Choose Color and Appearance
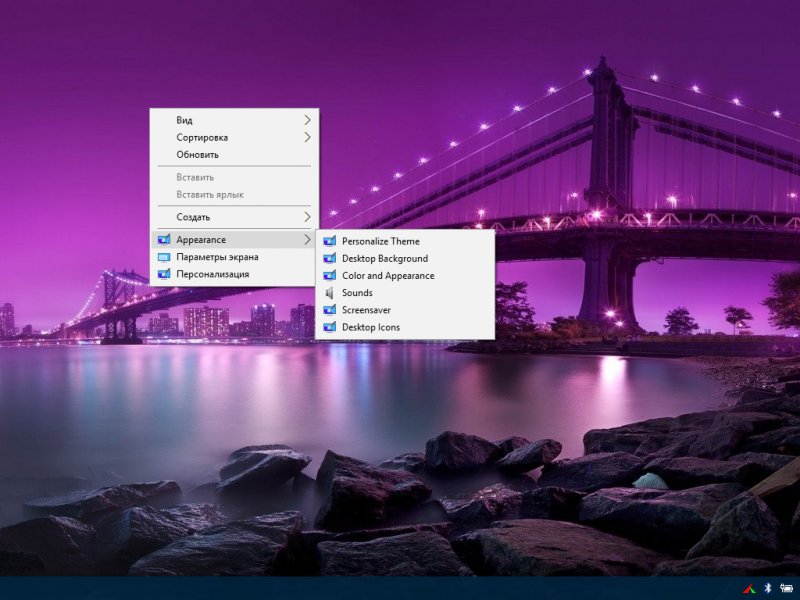Viewport: 800px width, 600px height. 405,276
